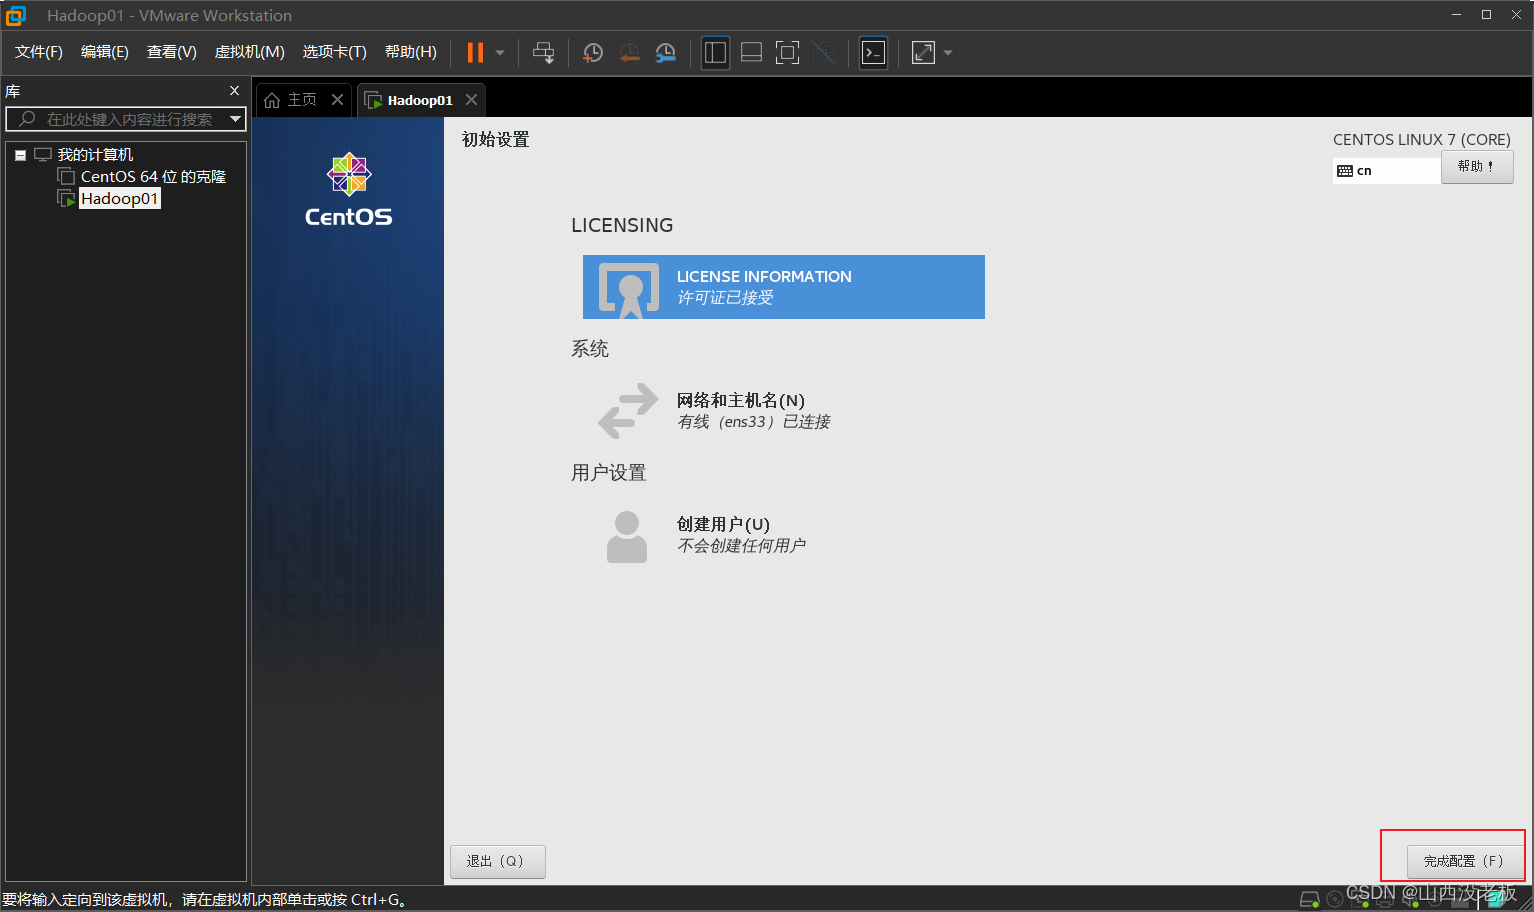
Task: Toggle the console view icon
Action: (873, 53)
